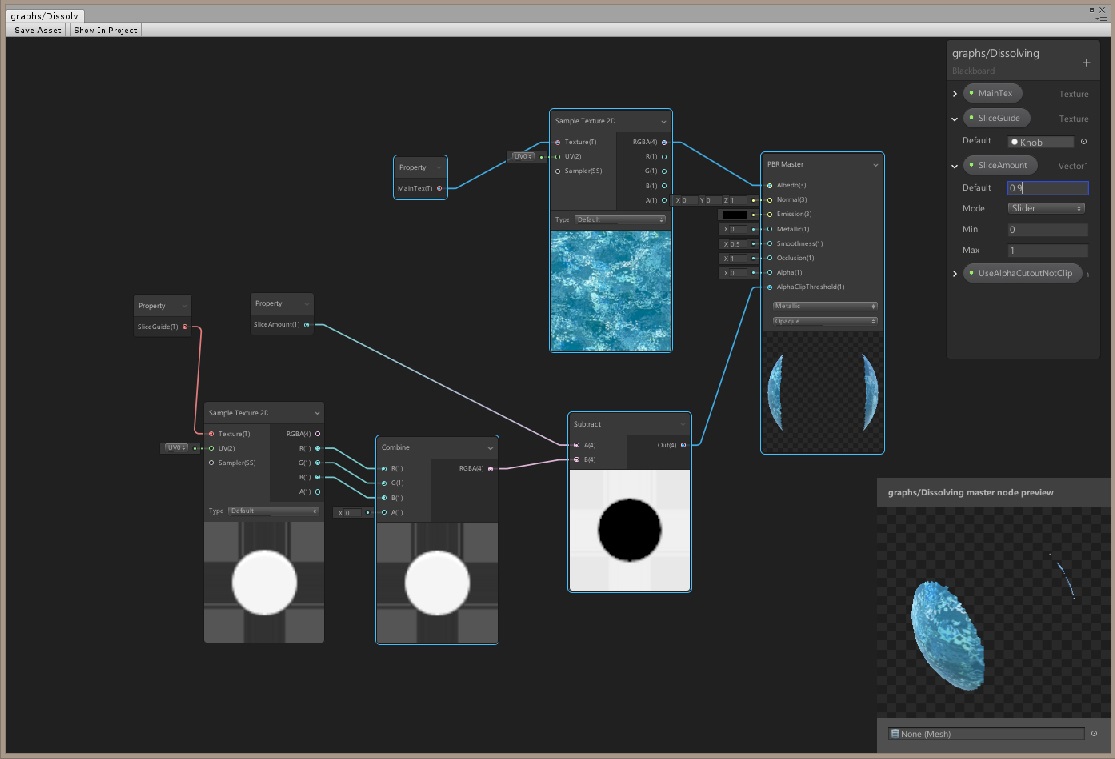The image size is (1115, 759).
Task: Click the SliceAmount Default field showing 0.9
Action: click(1048, 188)
